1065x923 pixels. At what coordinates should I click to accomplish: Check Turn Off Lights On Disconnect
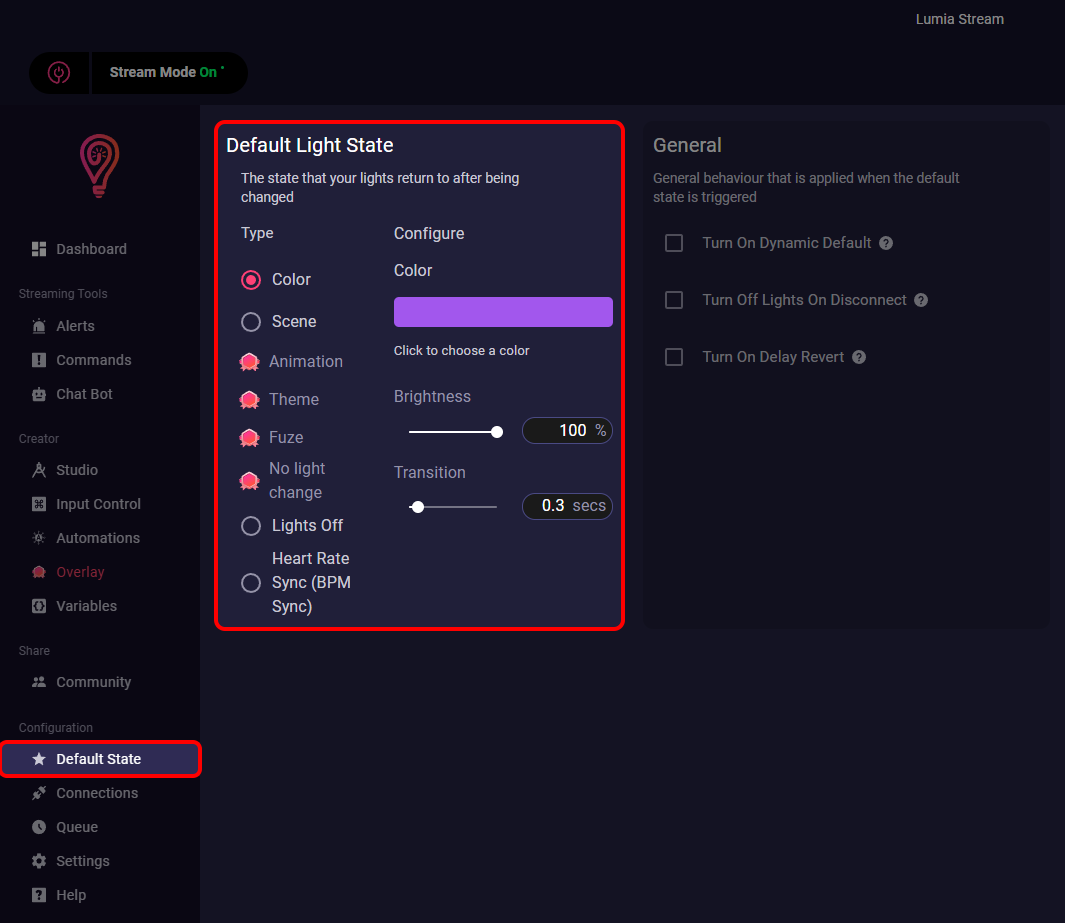point(674,300)
